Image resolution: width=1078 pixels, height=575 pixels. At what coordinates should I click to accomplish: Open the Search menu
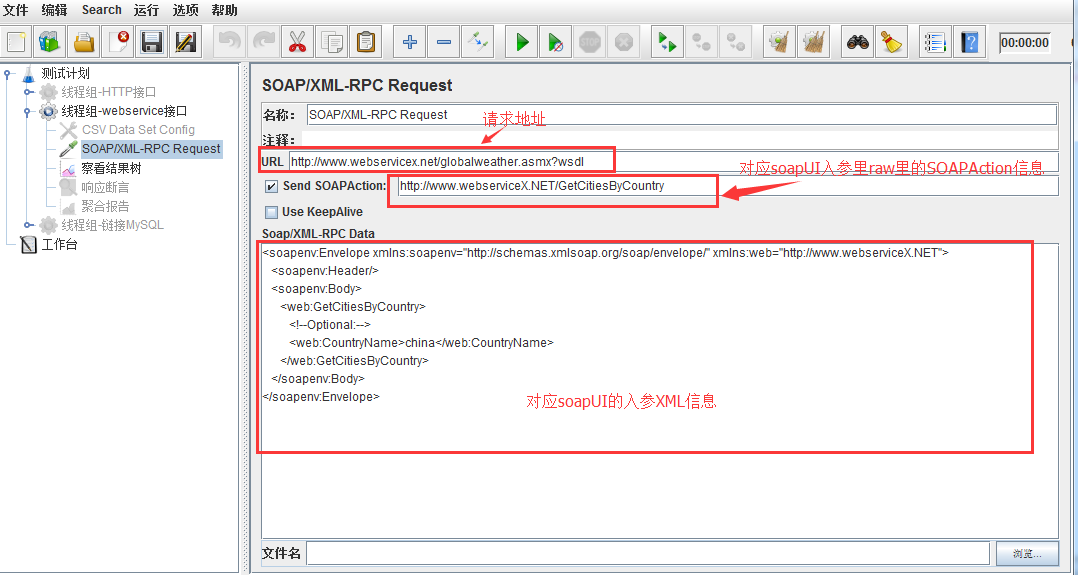coord(102,10)
